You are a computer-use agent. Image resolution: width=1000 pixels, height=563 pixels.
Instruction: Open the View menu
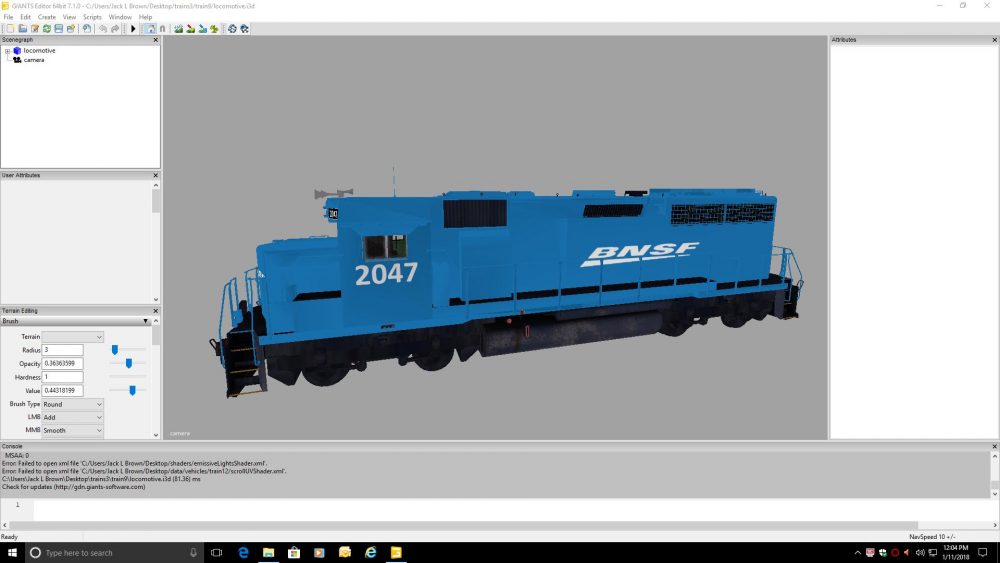pyautogui.click(x=70, y=17)
